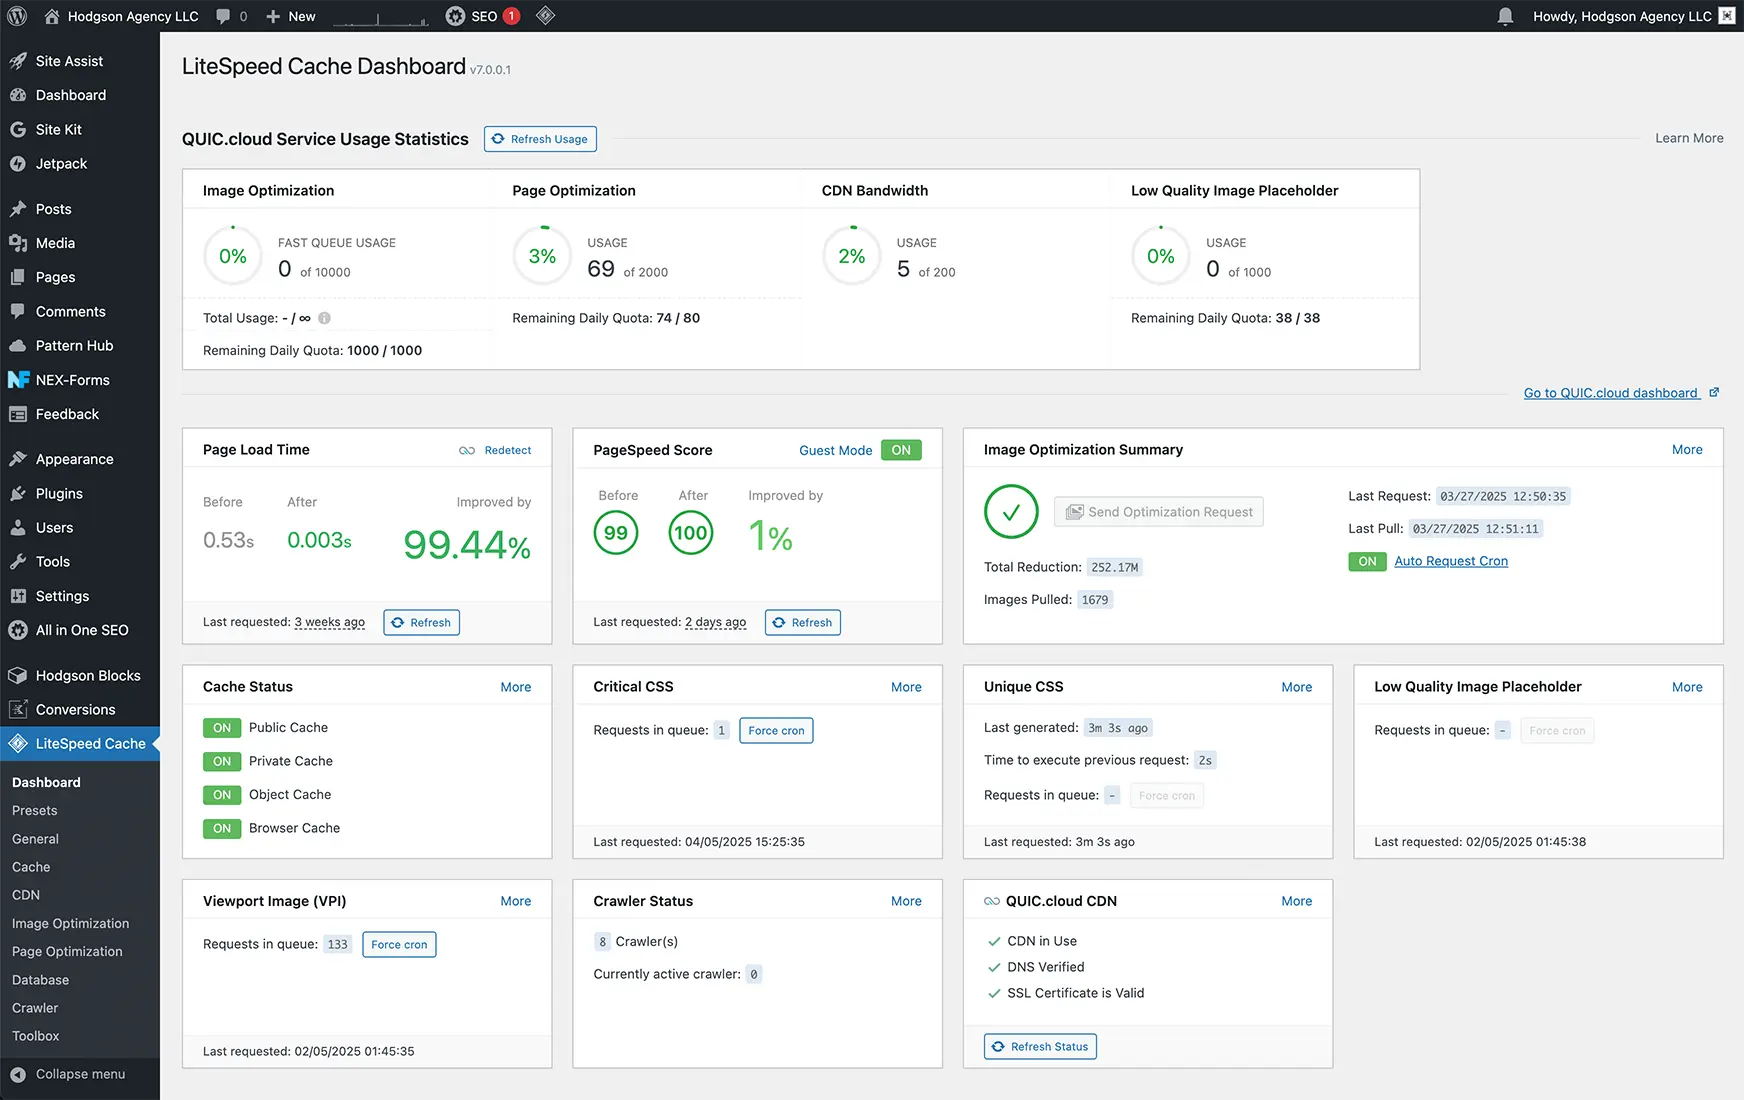Click the Site Assist rocket icon
The width and height of the screenshot is (1744, 1100).
pyautogui.click(x=18, y=61)
